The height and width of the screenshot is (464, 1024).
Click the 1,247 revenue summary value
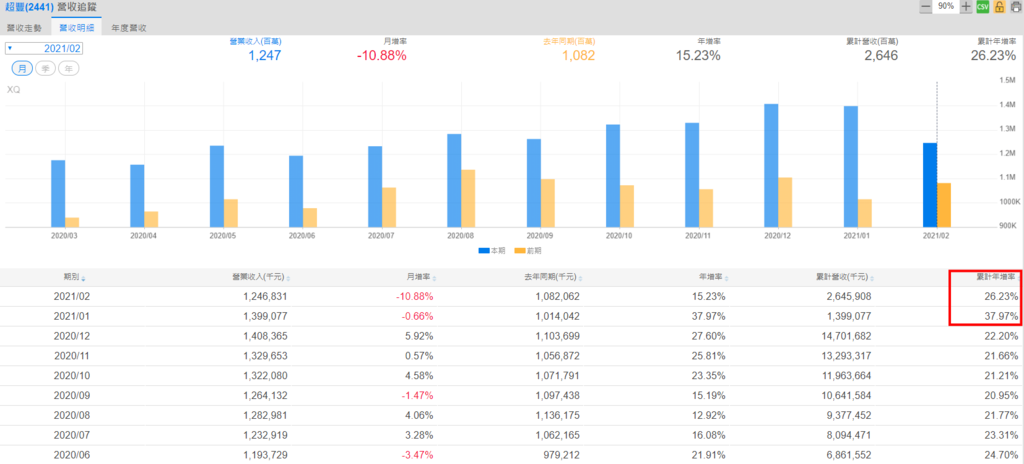point(264,56)
